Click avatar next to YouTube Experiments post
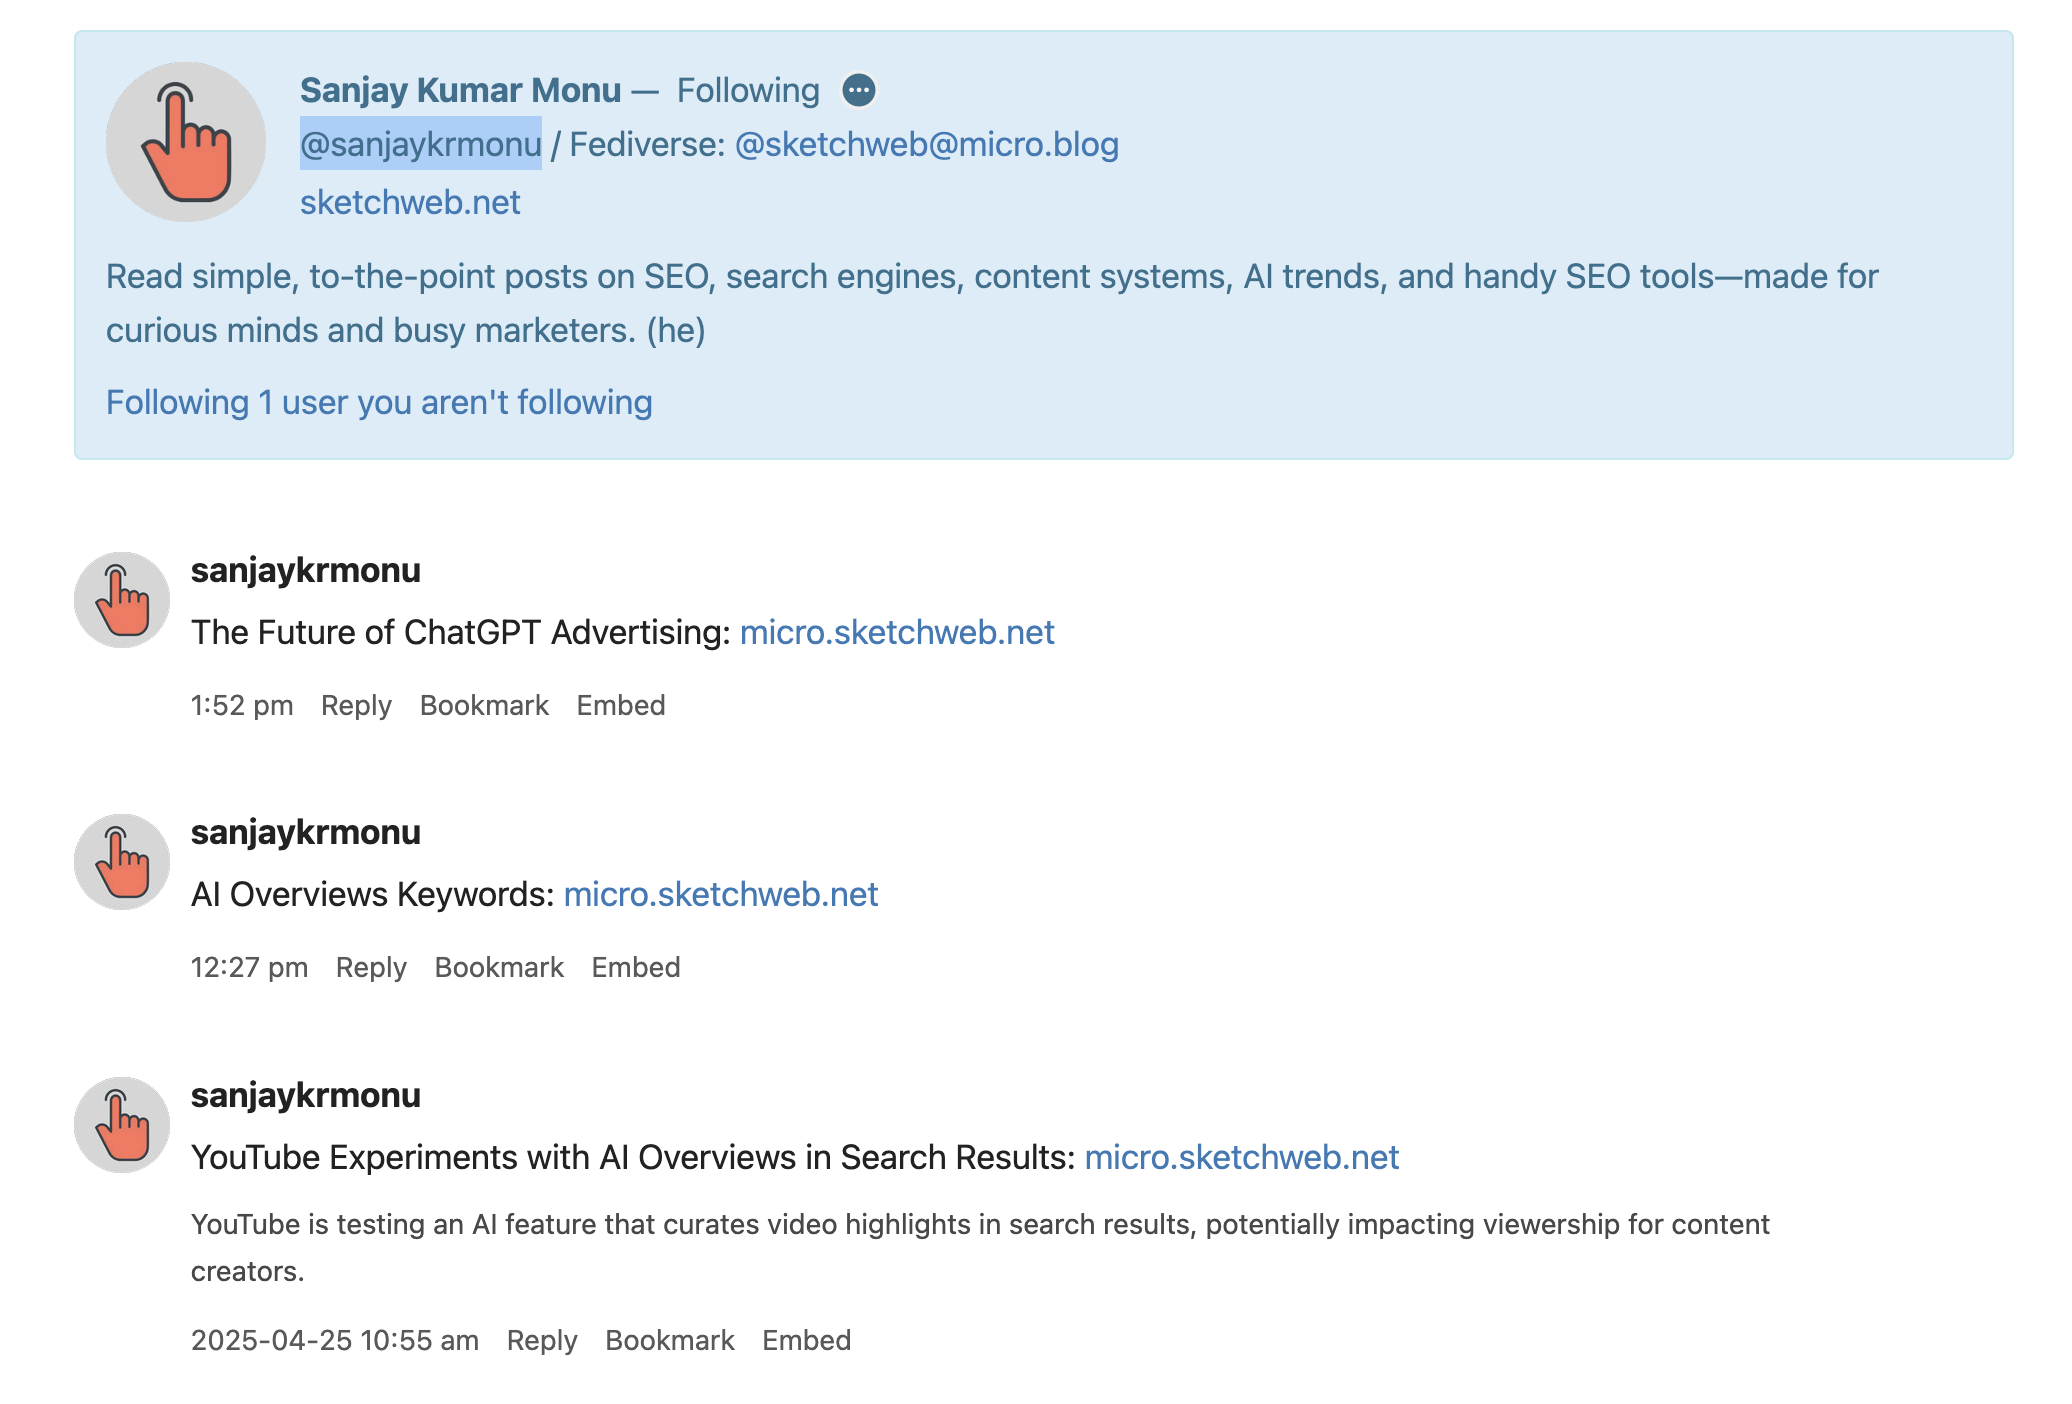The height and width of the screenshot is (1404, 2072). 122,1125
